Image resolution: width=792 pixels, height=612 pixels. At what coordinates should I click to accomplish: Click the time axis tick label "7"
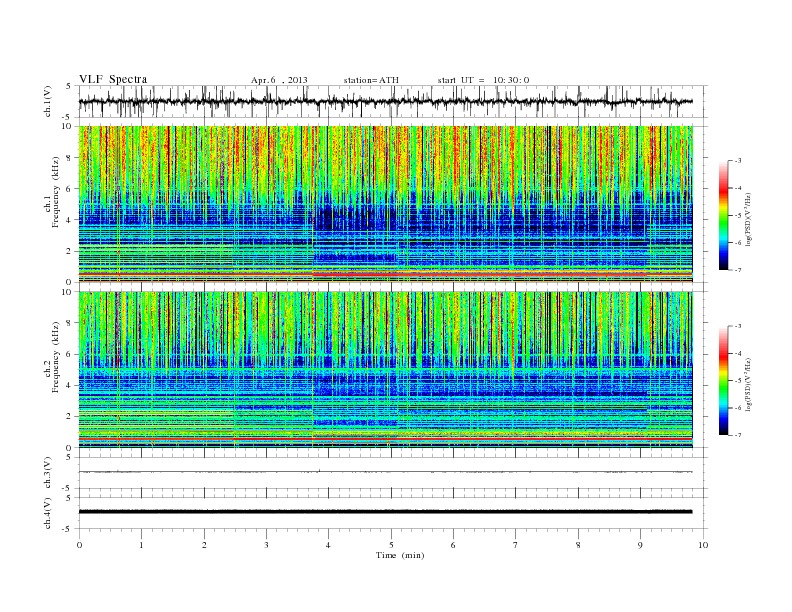point(516,545)
